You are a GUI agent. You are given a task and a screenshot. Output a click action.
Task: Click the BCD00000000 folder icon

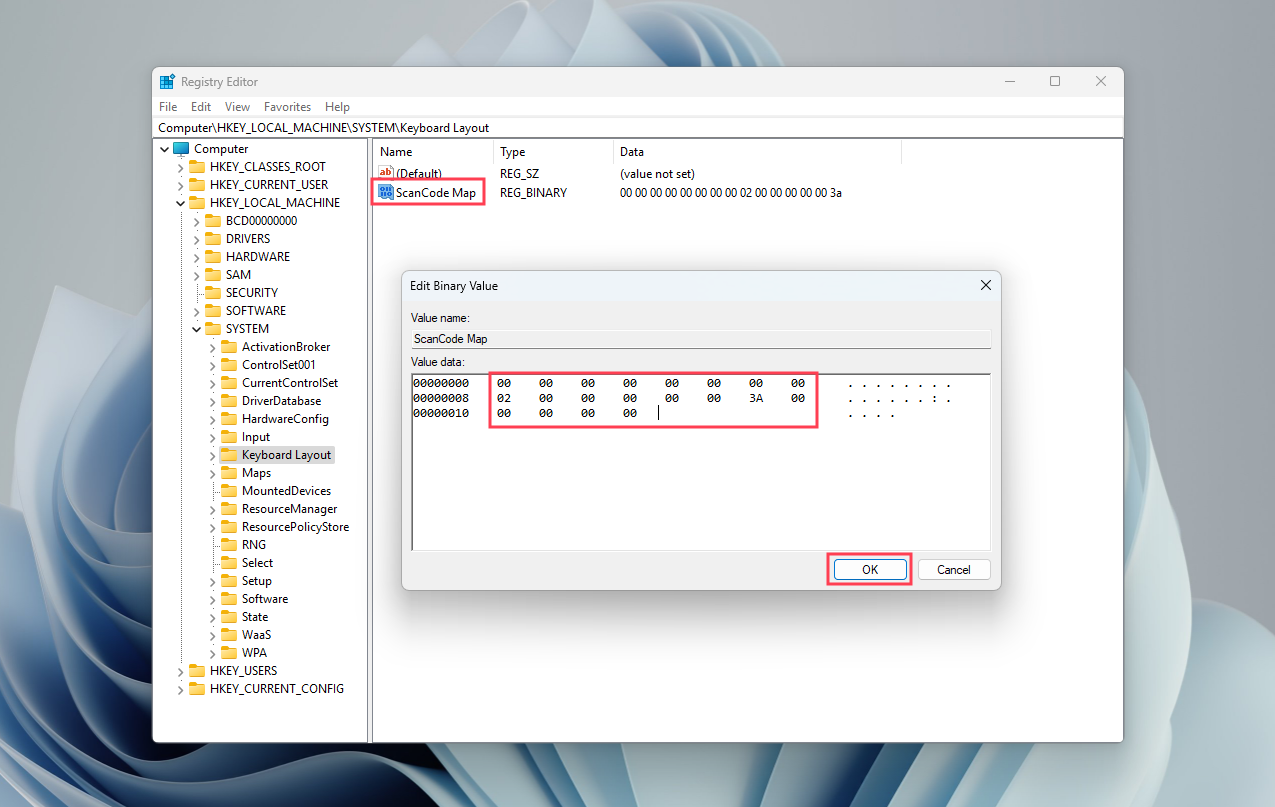pyautogui.click(x=213, y=221)
